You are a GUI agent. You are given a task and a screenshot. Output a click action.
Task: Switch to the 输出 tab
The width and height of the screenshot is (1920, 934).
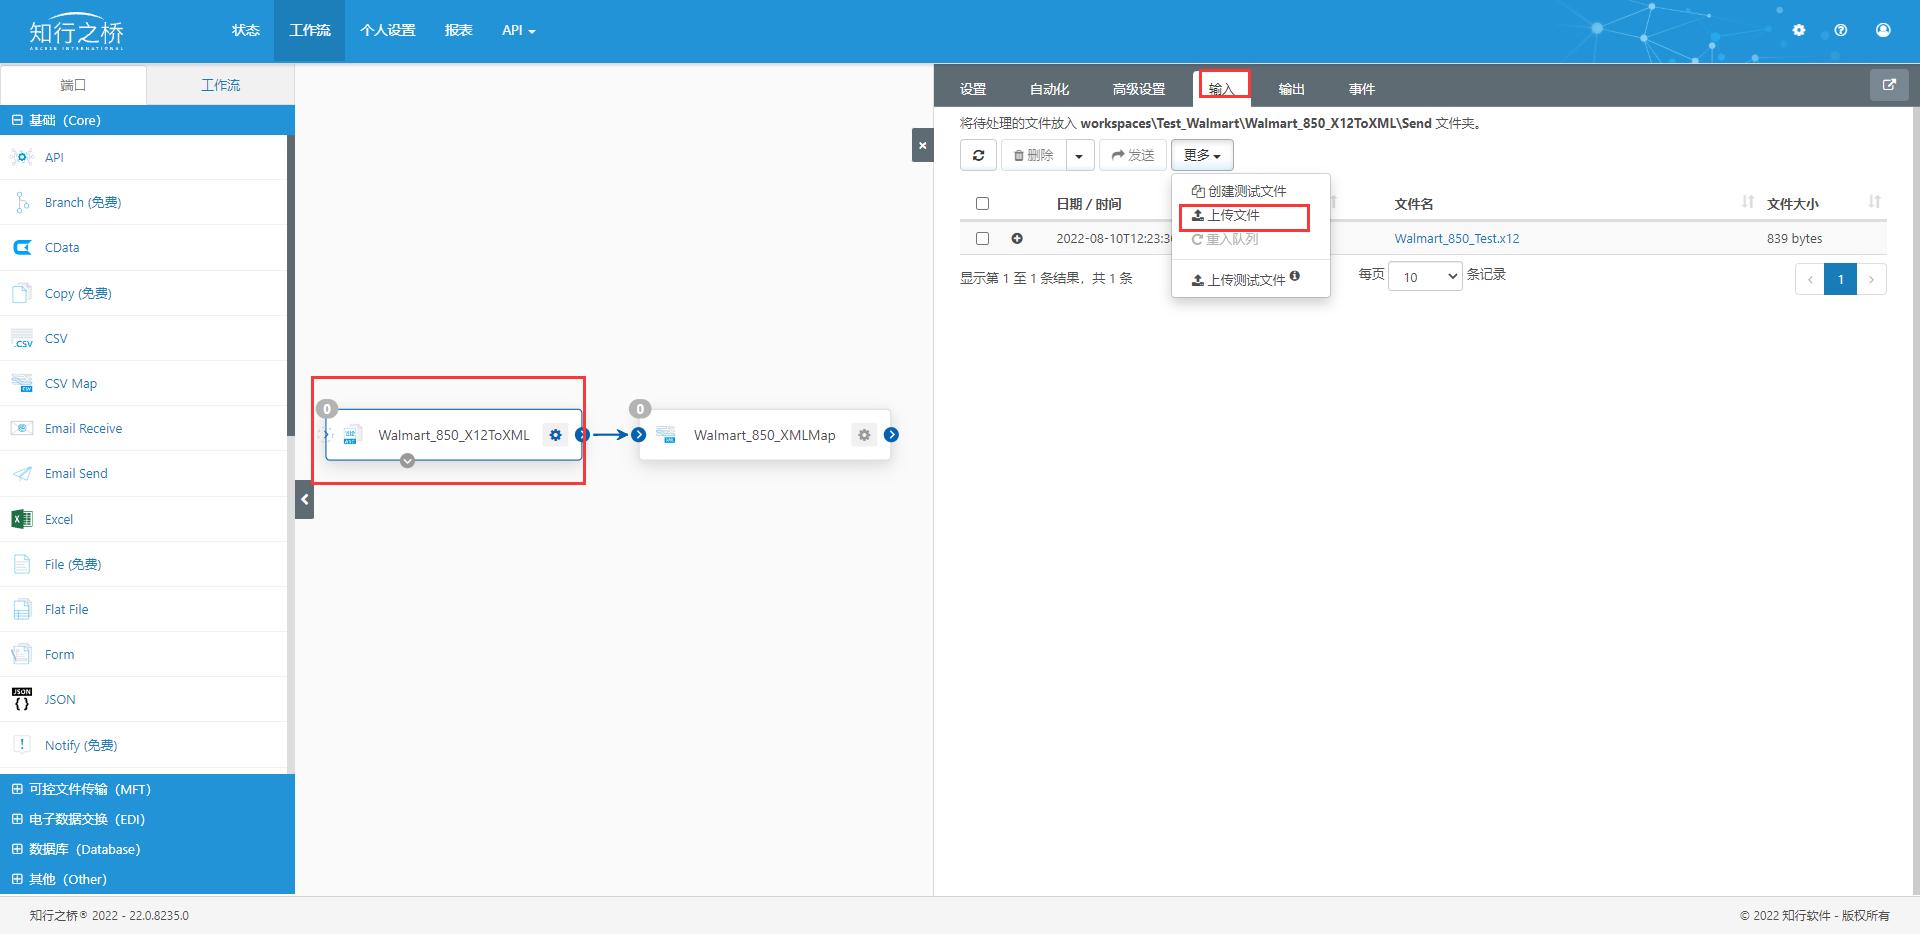pos(1291,89)
